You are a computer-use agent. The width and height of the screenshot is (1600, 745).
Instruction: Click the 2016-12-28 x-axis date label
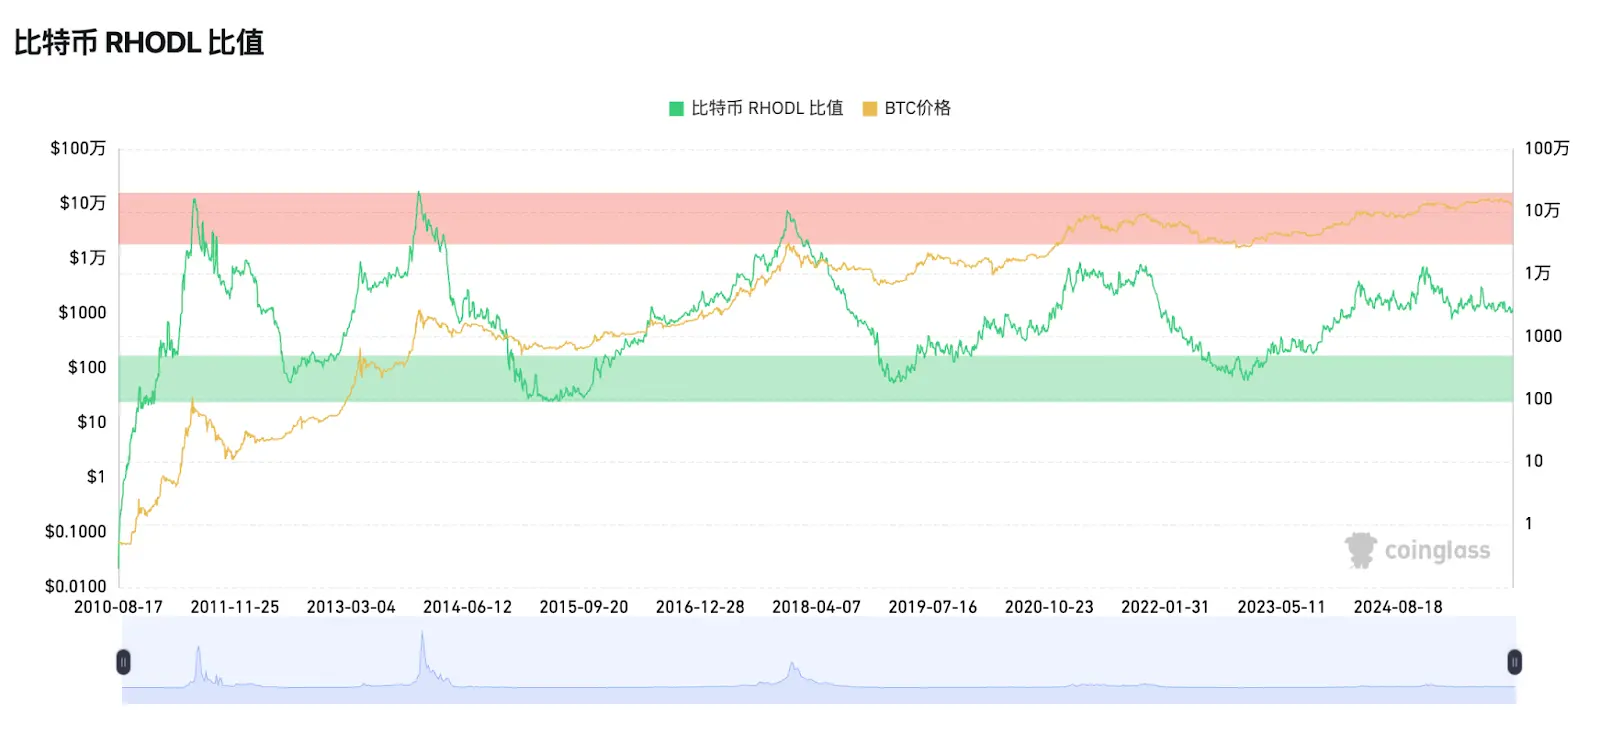tap(700, 607)
